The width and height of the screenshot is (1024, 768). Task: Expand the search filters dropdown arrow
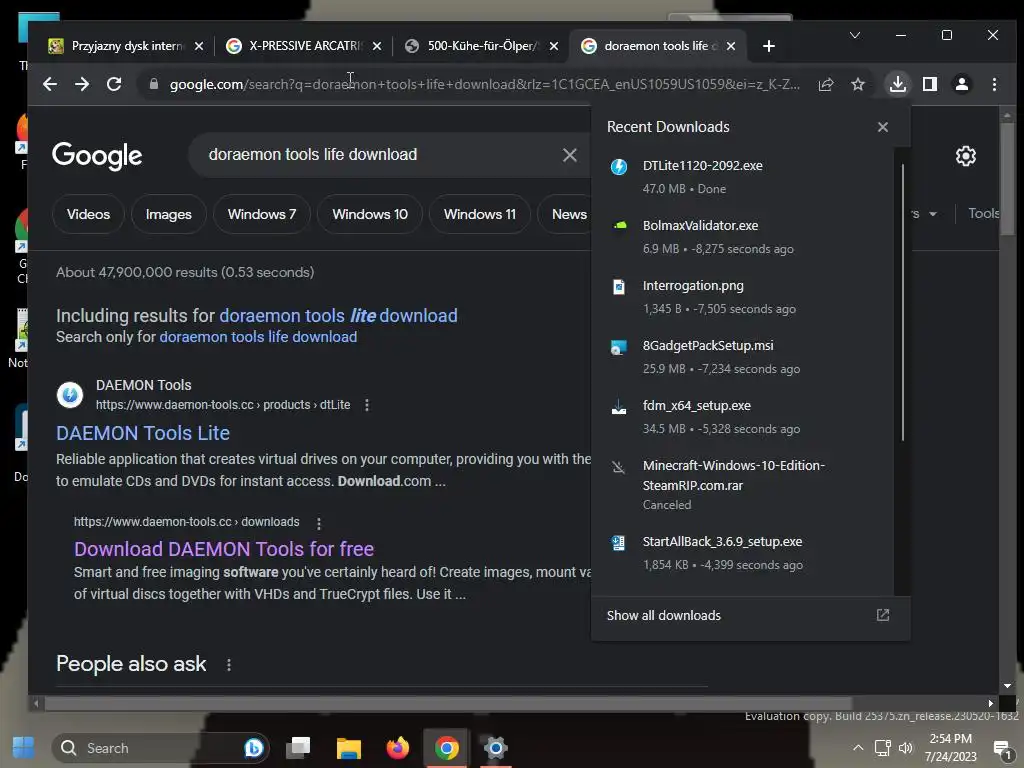933,214
